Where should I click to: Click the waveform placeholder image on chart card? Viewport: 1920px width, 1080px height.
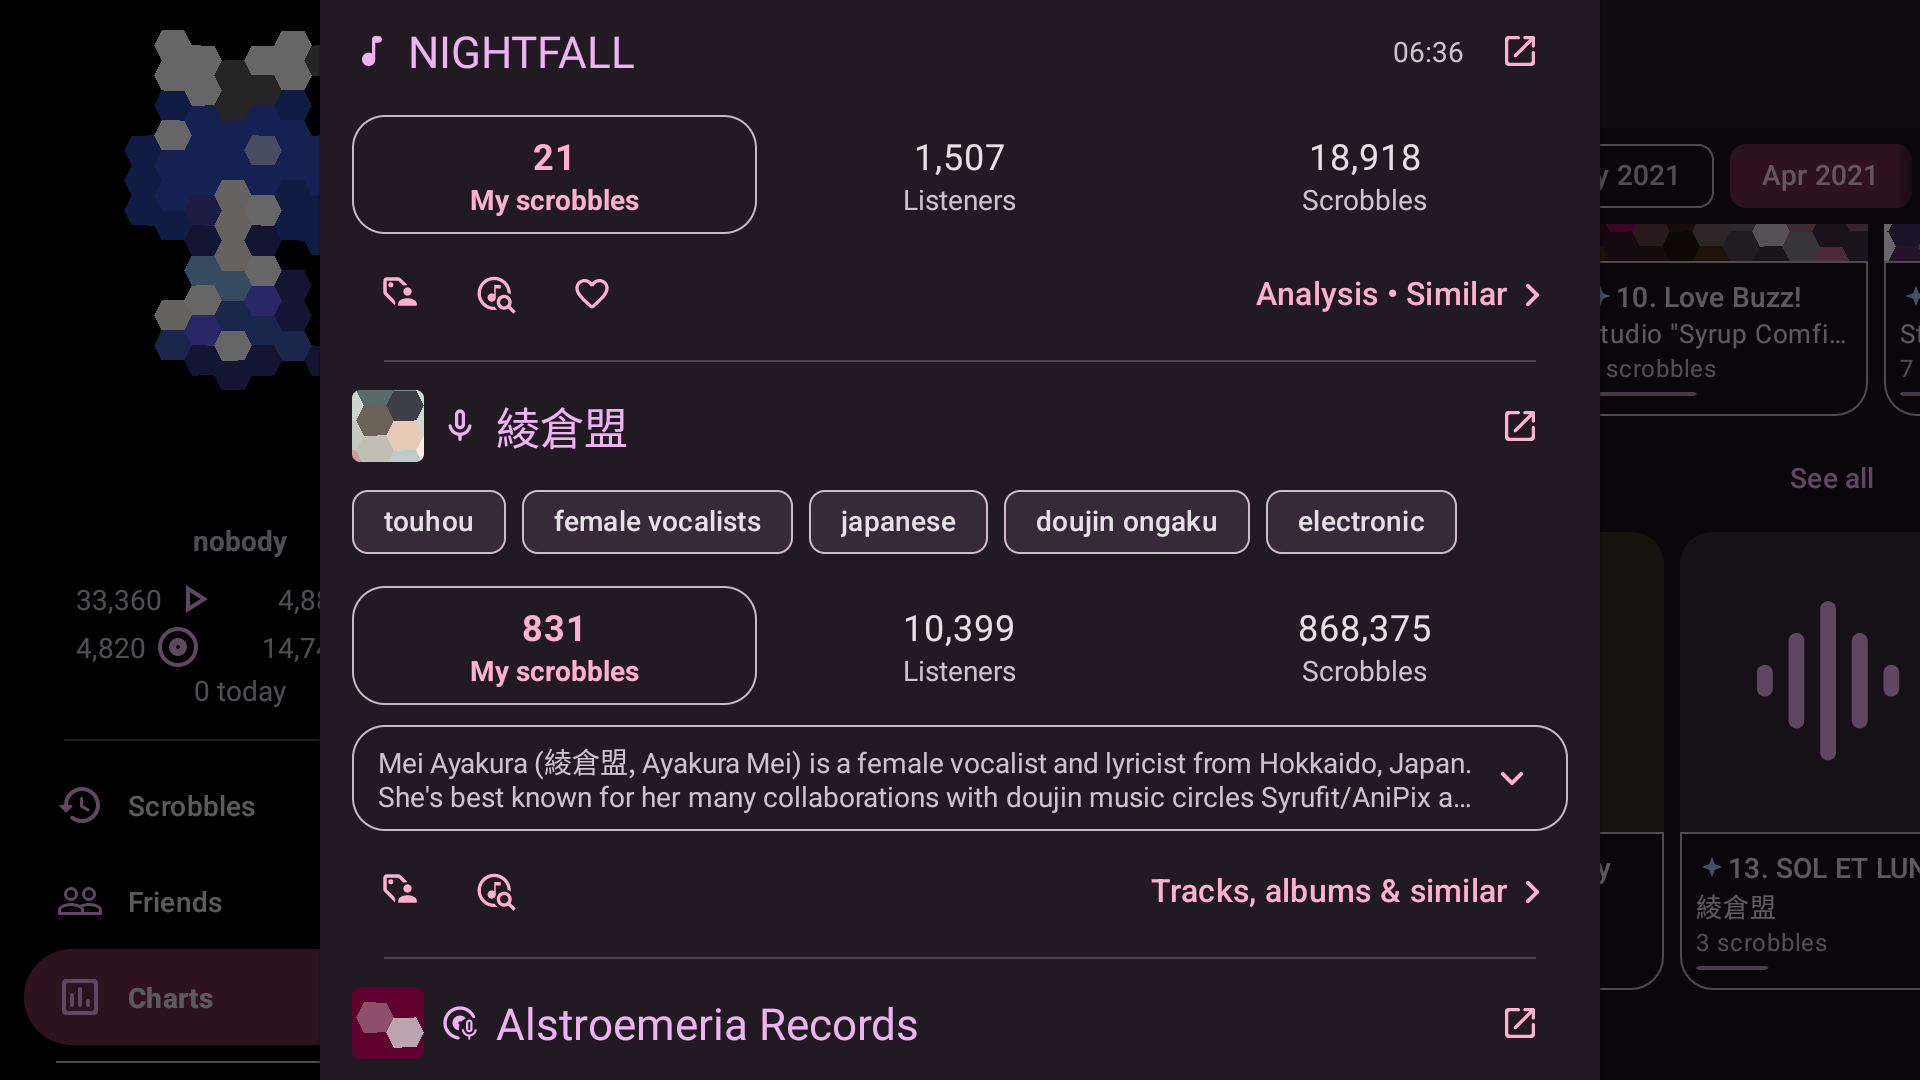pyautogui.click(x=1827, y=681)
